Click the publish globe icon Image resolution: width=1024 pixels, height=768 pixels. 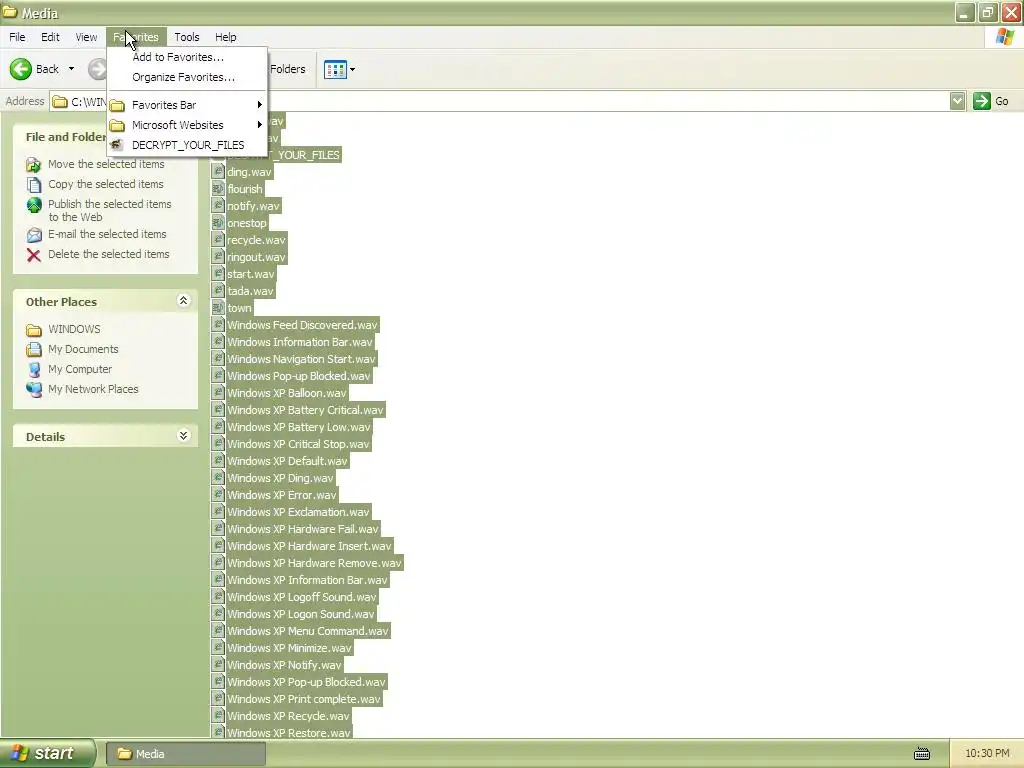pos(34,205)
